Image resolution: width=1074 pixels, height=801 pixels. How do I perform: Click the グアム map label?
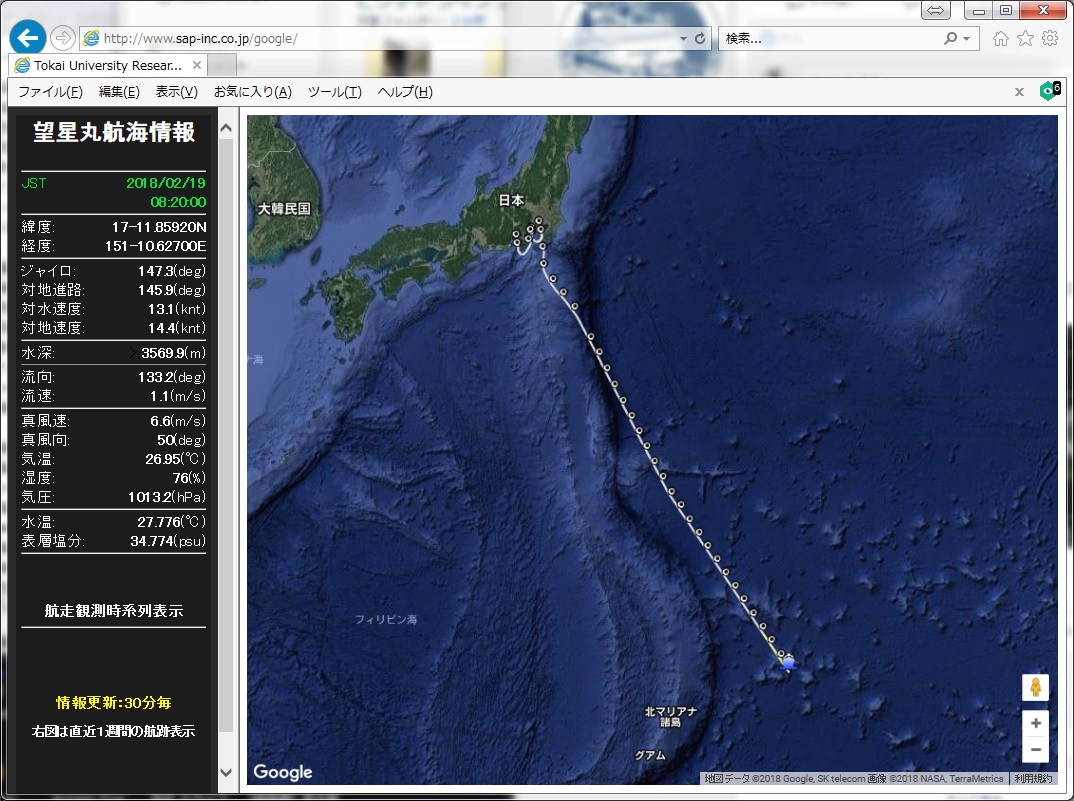click(650, 755)
